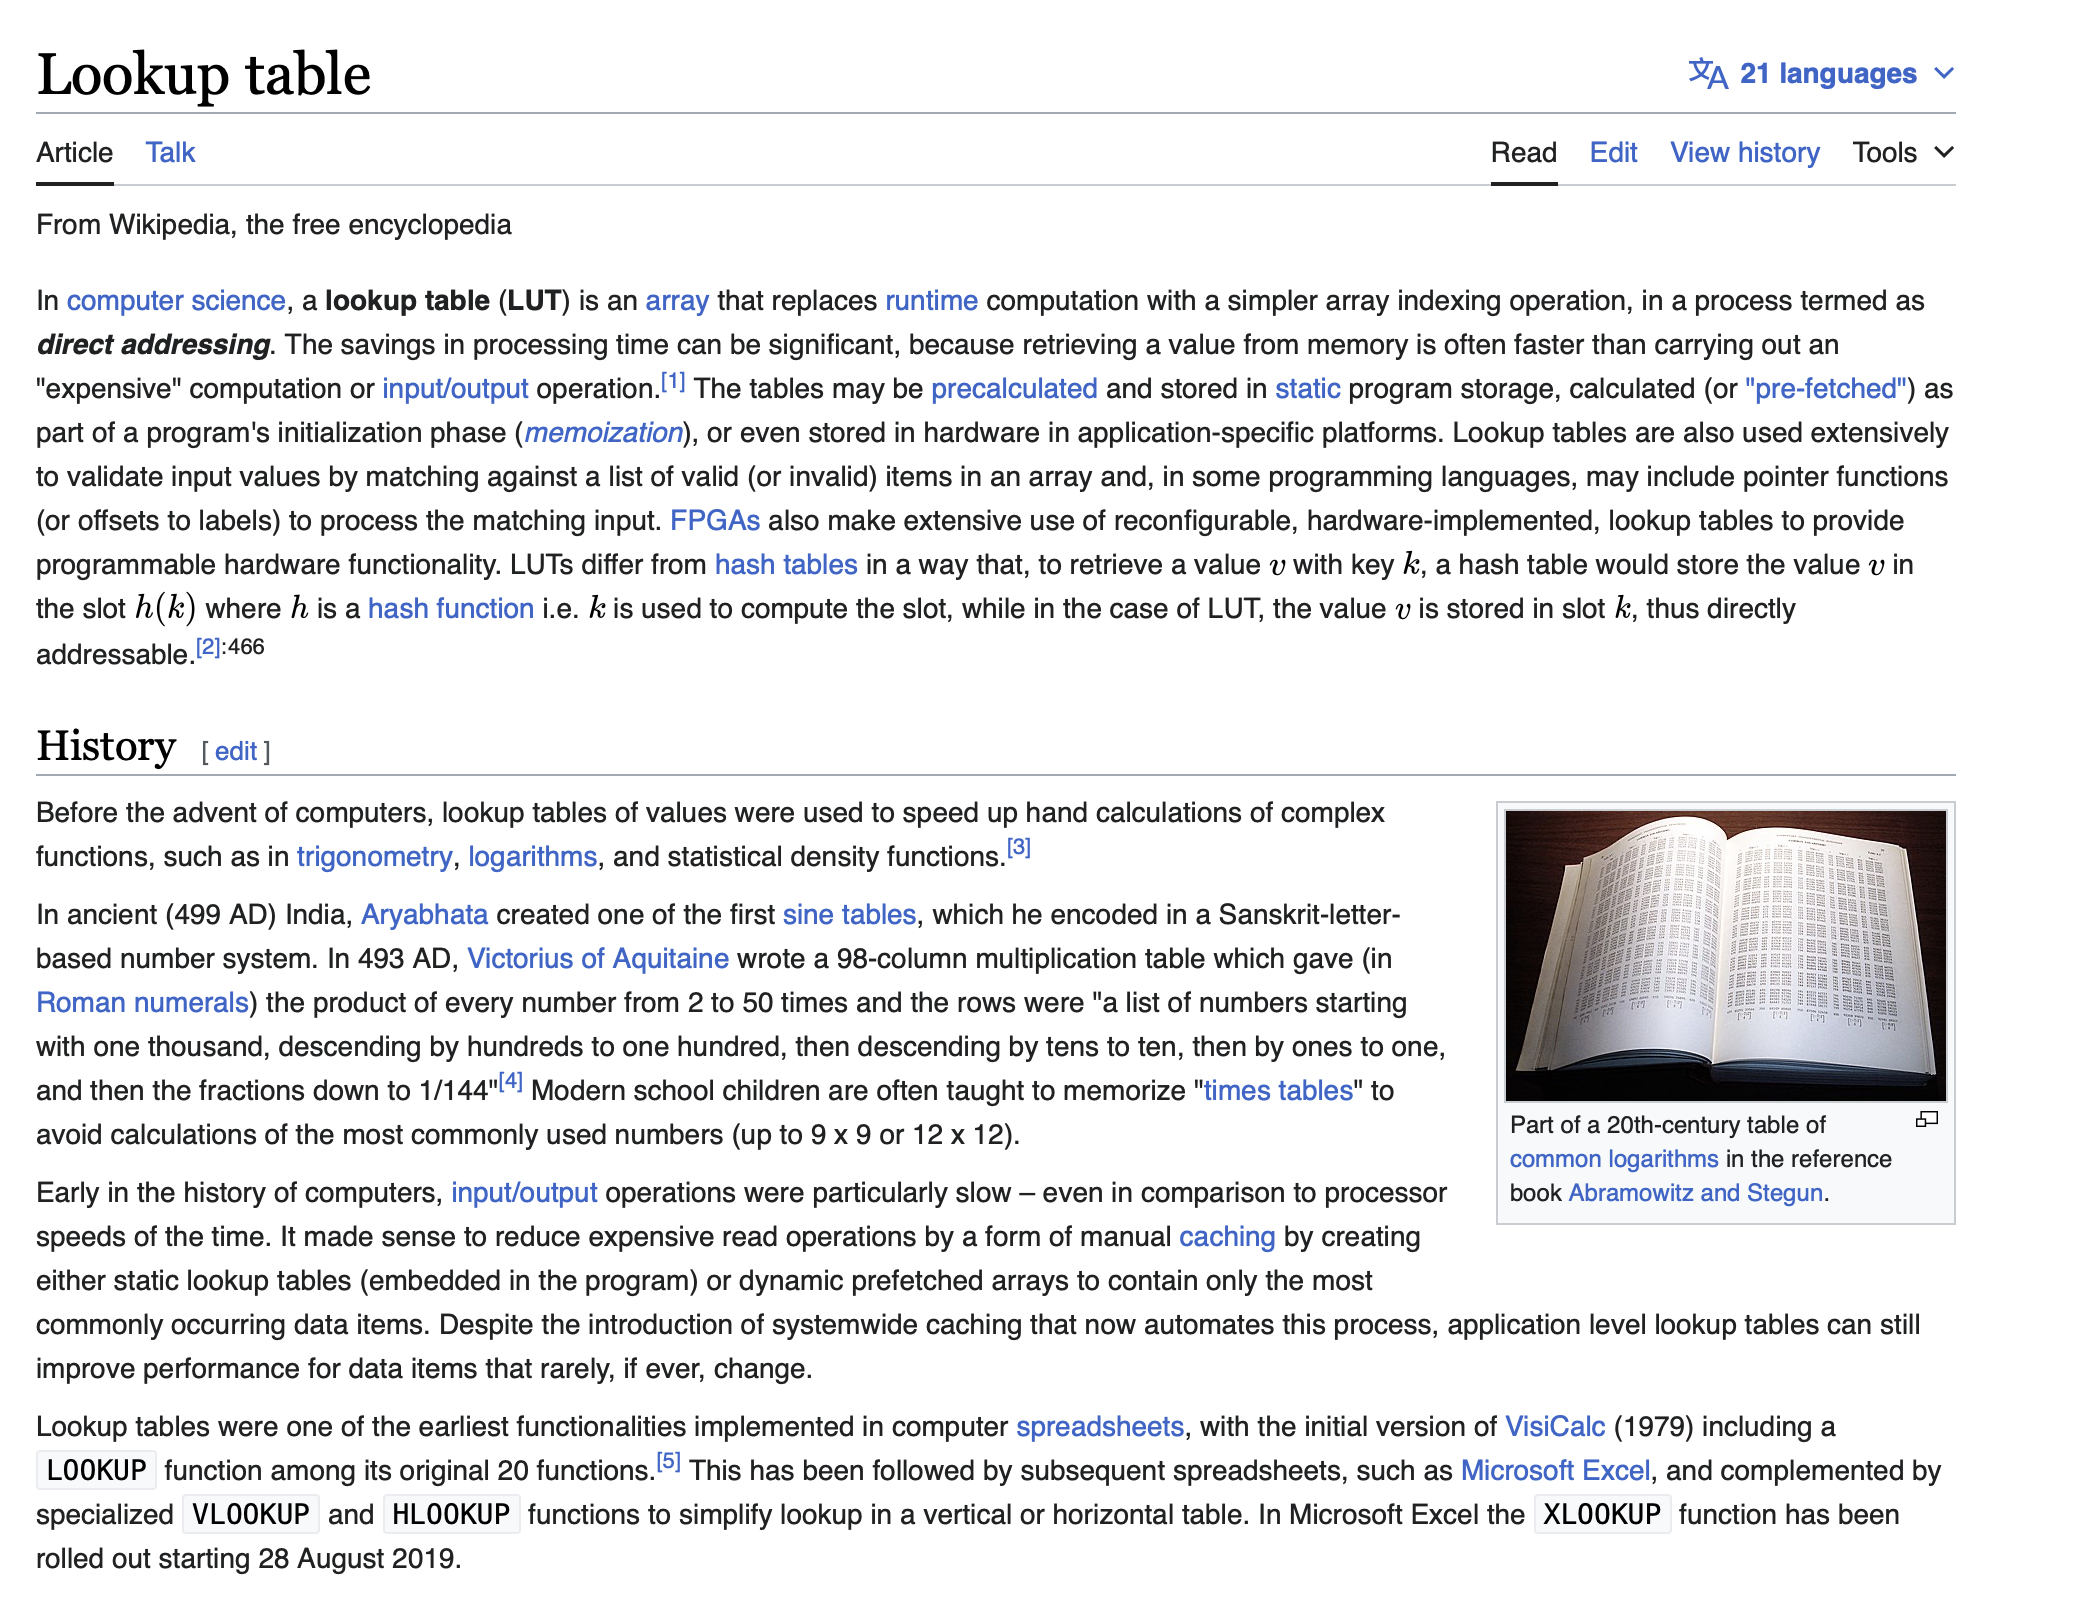The width and height of the screenshot is (2084, 1614).
Task: Jump to citation [1]
Action: 673,381
